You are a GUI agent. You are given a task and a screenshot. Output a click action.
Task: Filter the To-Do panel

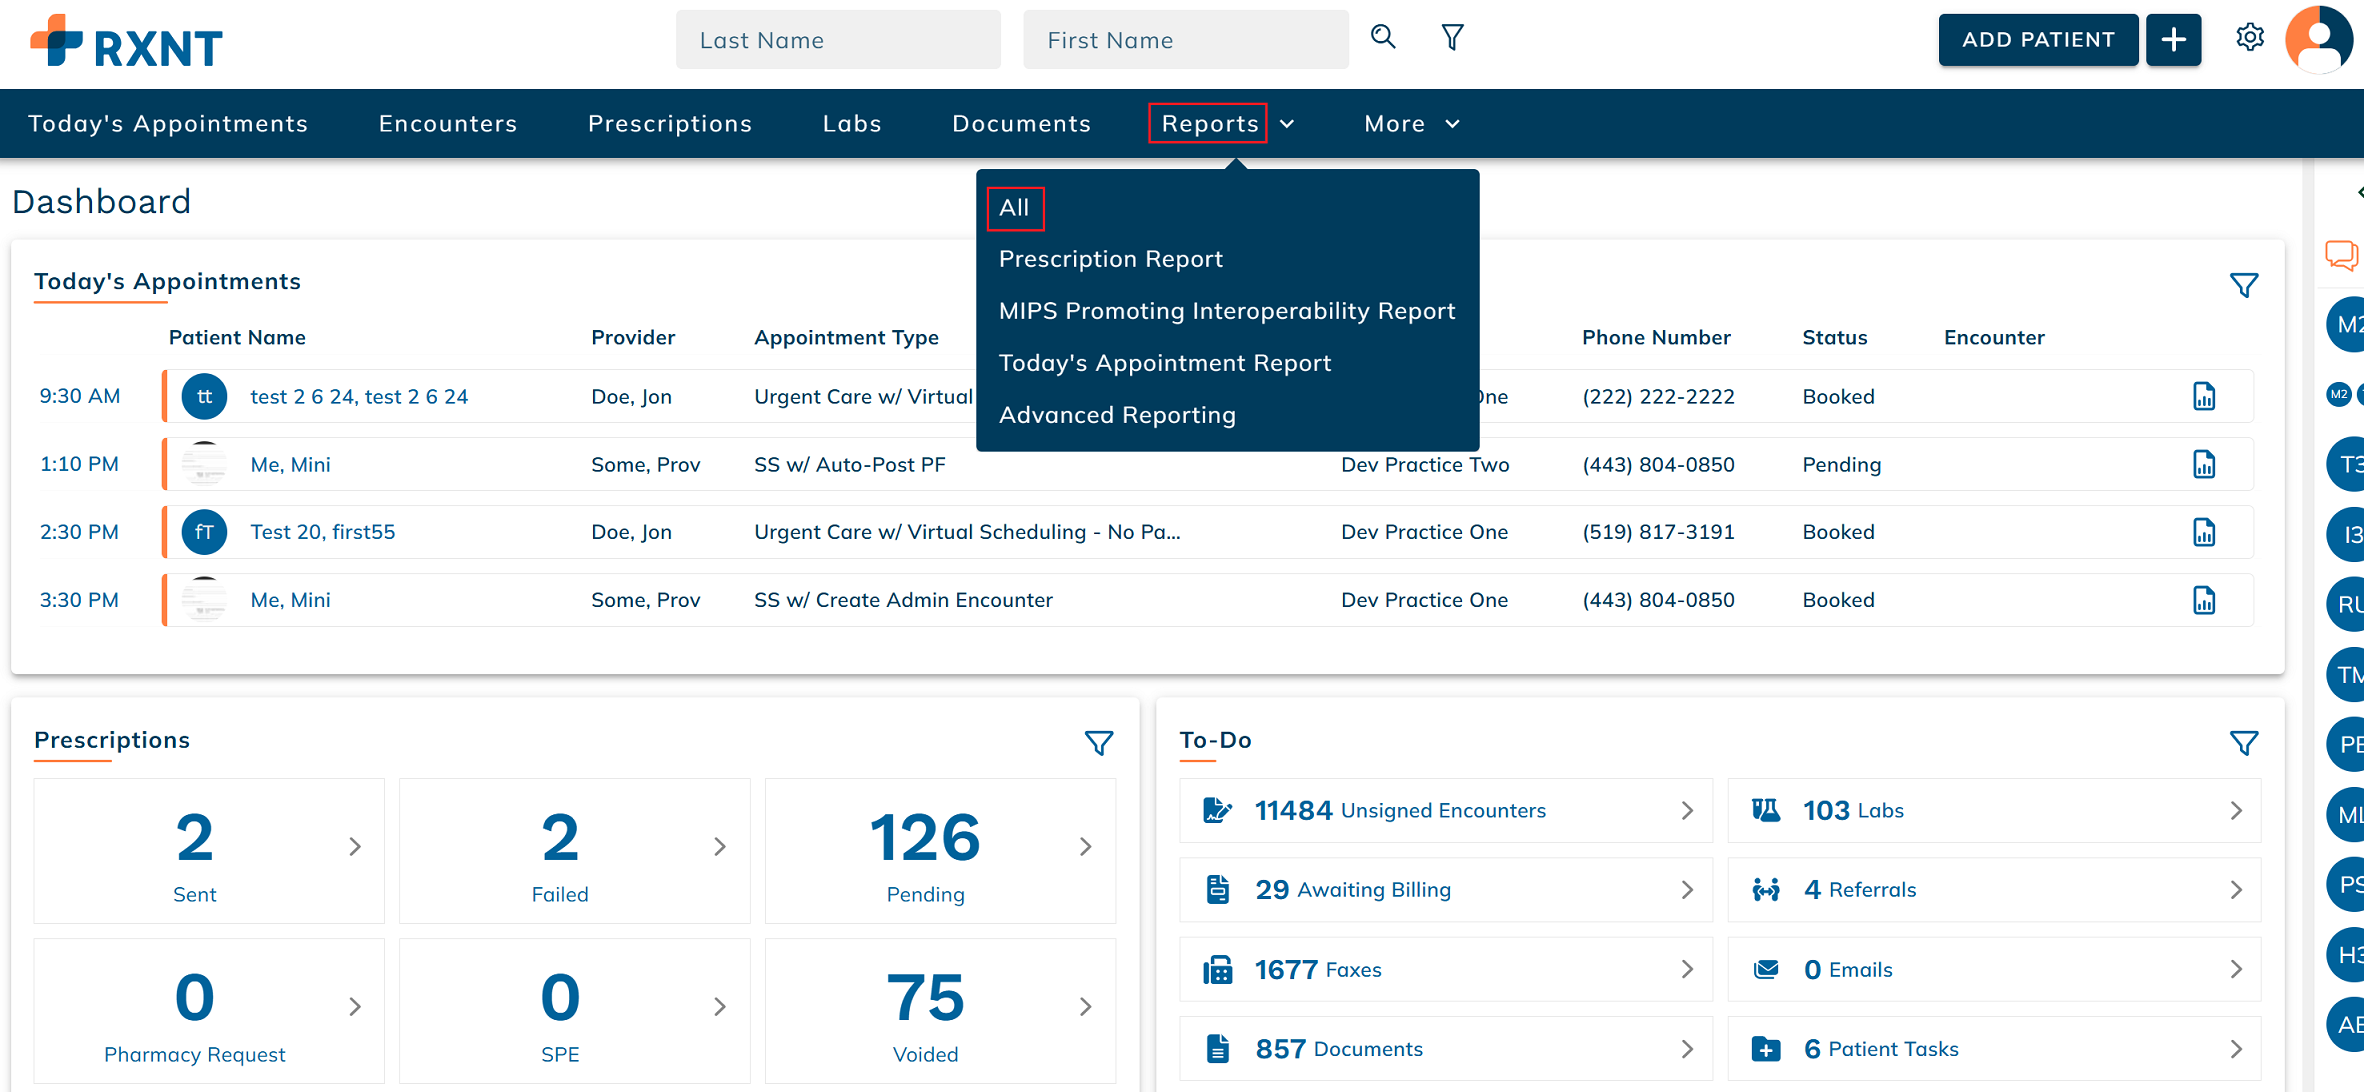2244,743
